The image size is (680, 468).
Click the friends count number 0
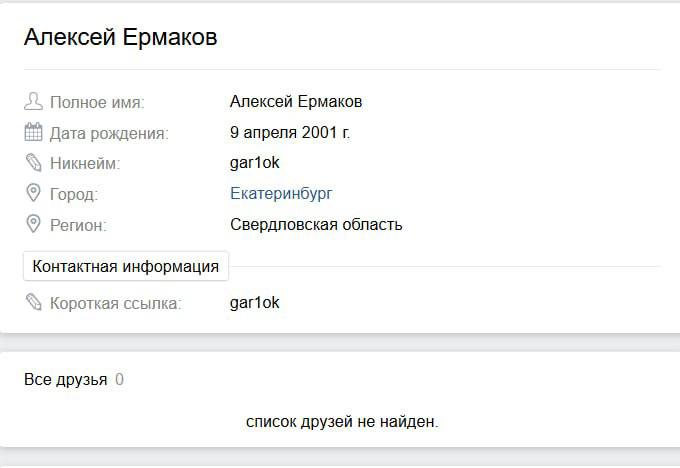(119, 380)
